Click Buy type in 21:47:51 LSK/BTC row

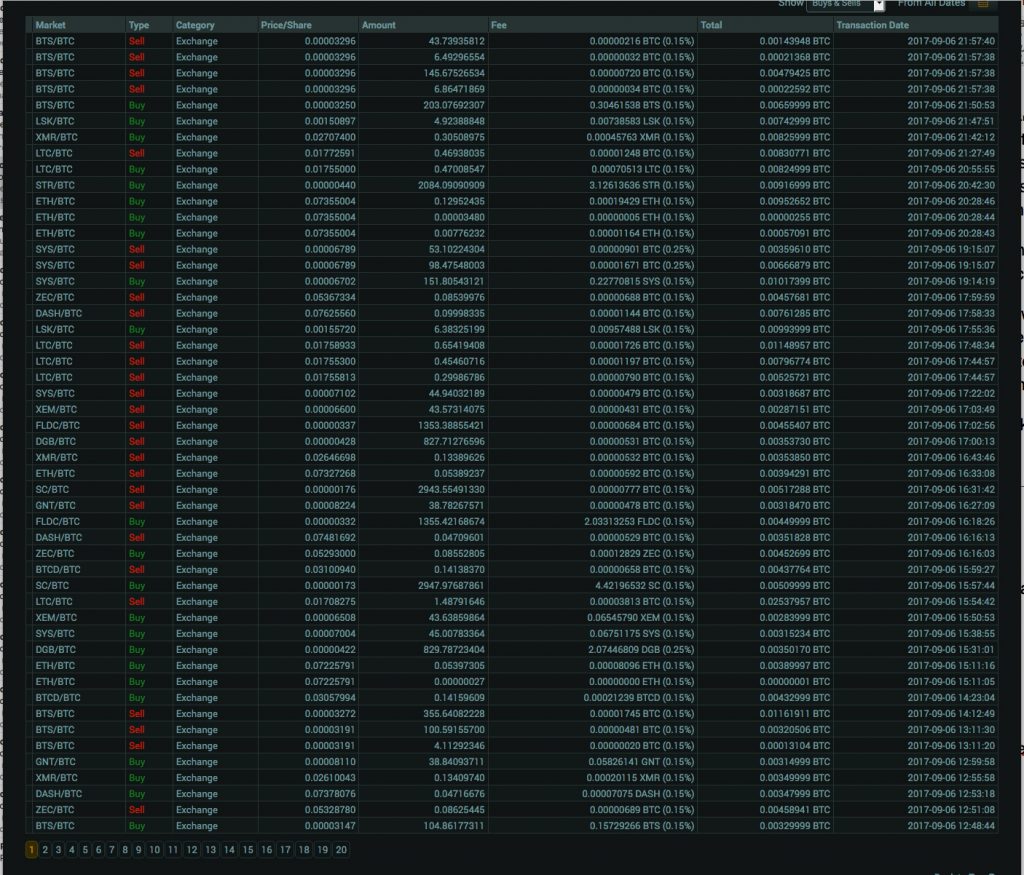coord(136,121)
